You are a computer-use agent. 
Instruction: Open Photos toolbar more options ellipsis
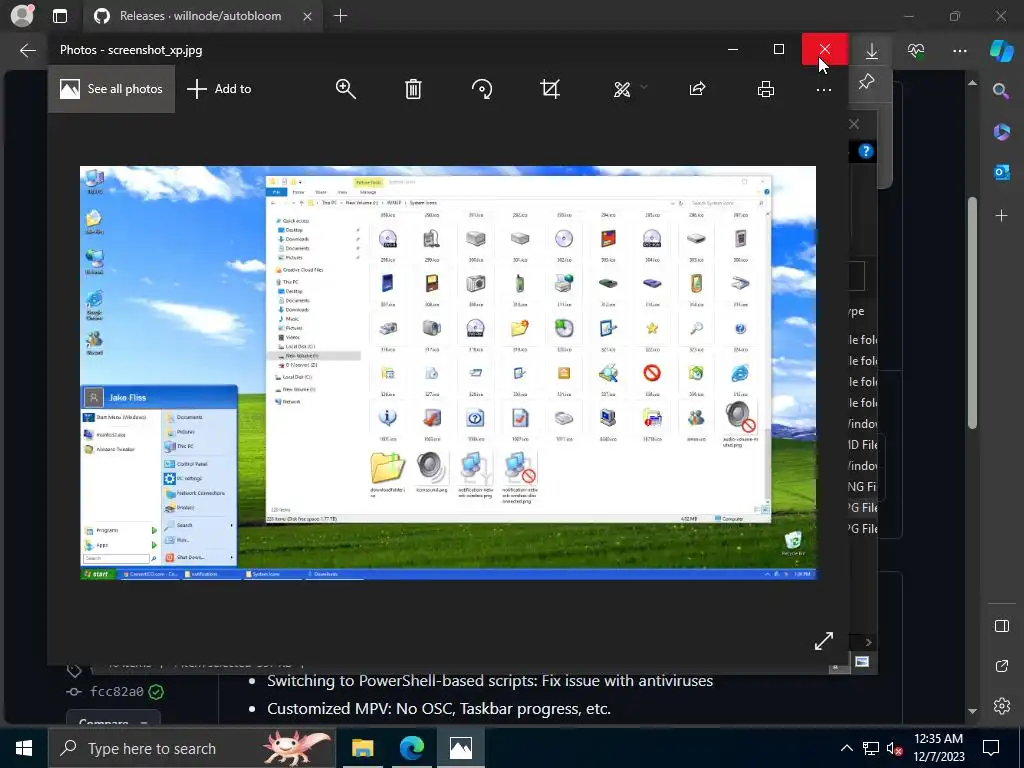tap(824, 89)
